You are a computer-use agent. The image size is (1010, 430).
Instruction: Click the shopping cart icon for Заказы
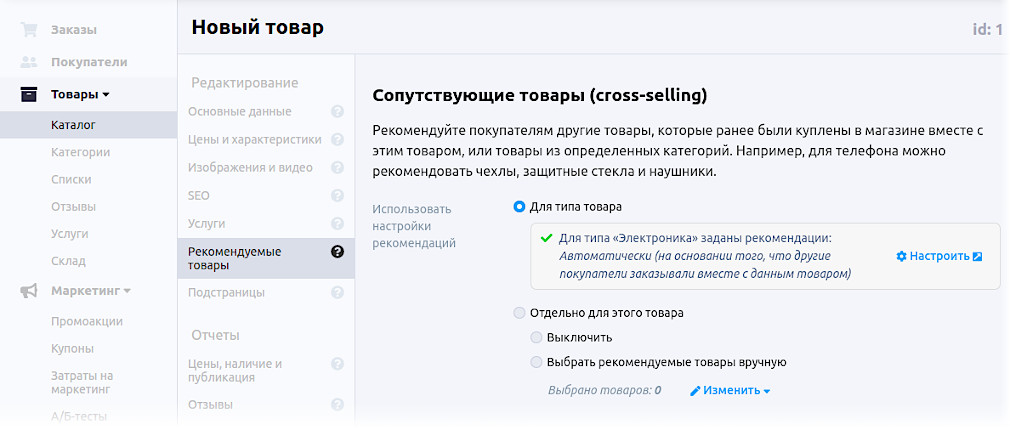pos(29,30)
